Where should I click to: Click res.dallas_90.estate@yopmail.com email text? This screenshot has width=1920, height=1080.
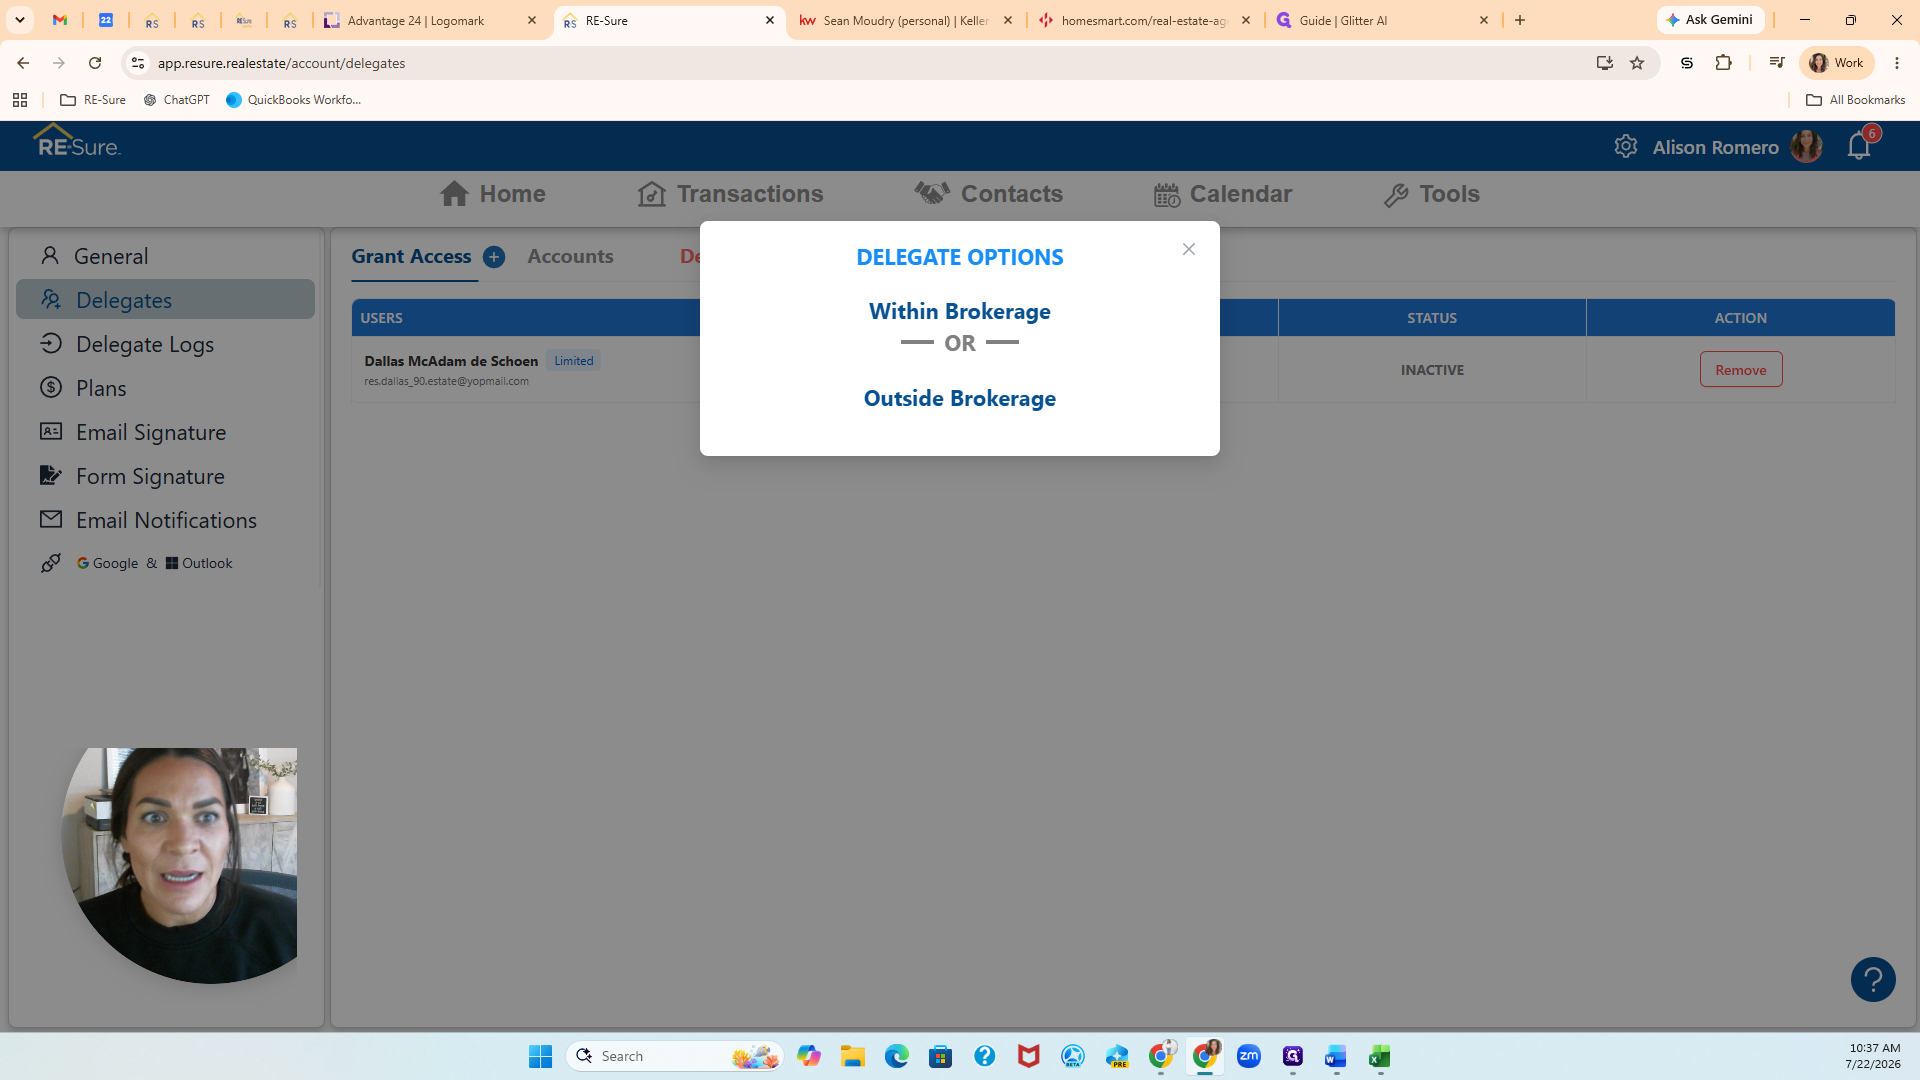coord(446,381)
